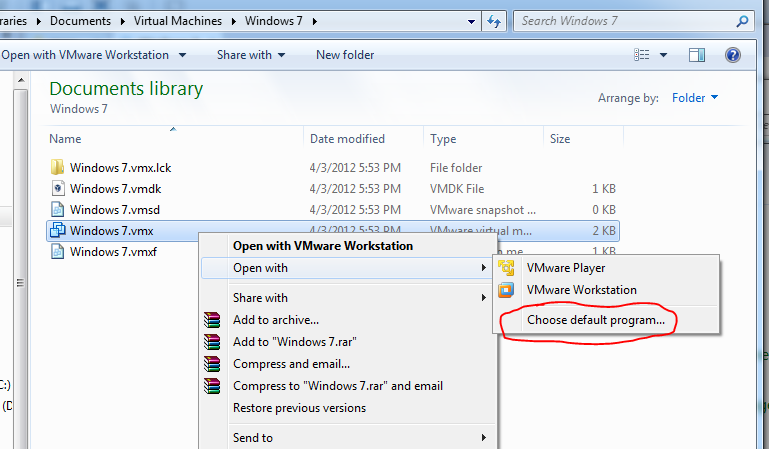Click Windows 7 in the breadcrumb
Image resolution: width=769 pixels, height=449 pixels.
pyautogui.click(x=274, y=21)
